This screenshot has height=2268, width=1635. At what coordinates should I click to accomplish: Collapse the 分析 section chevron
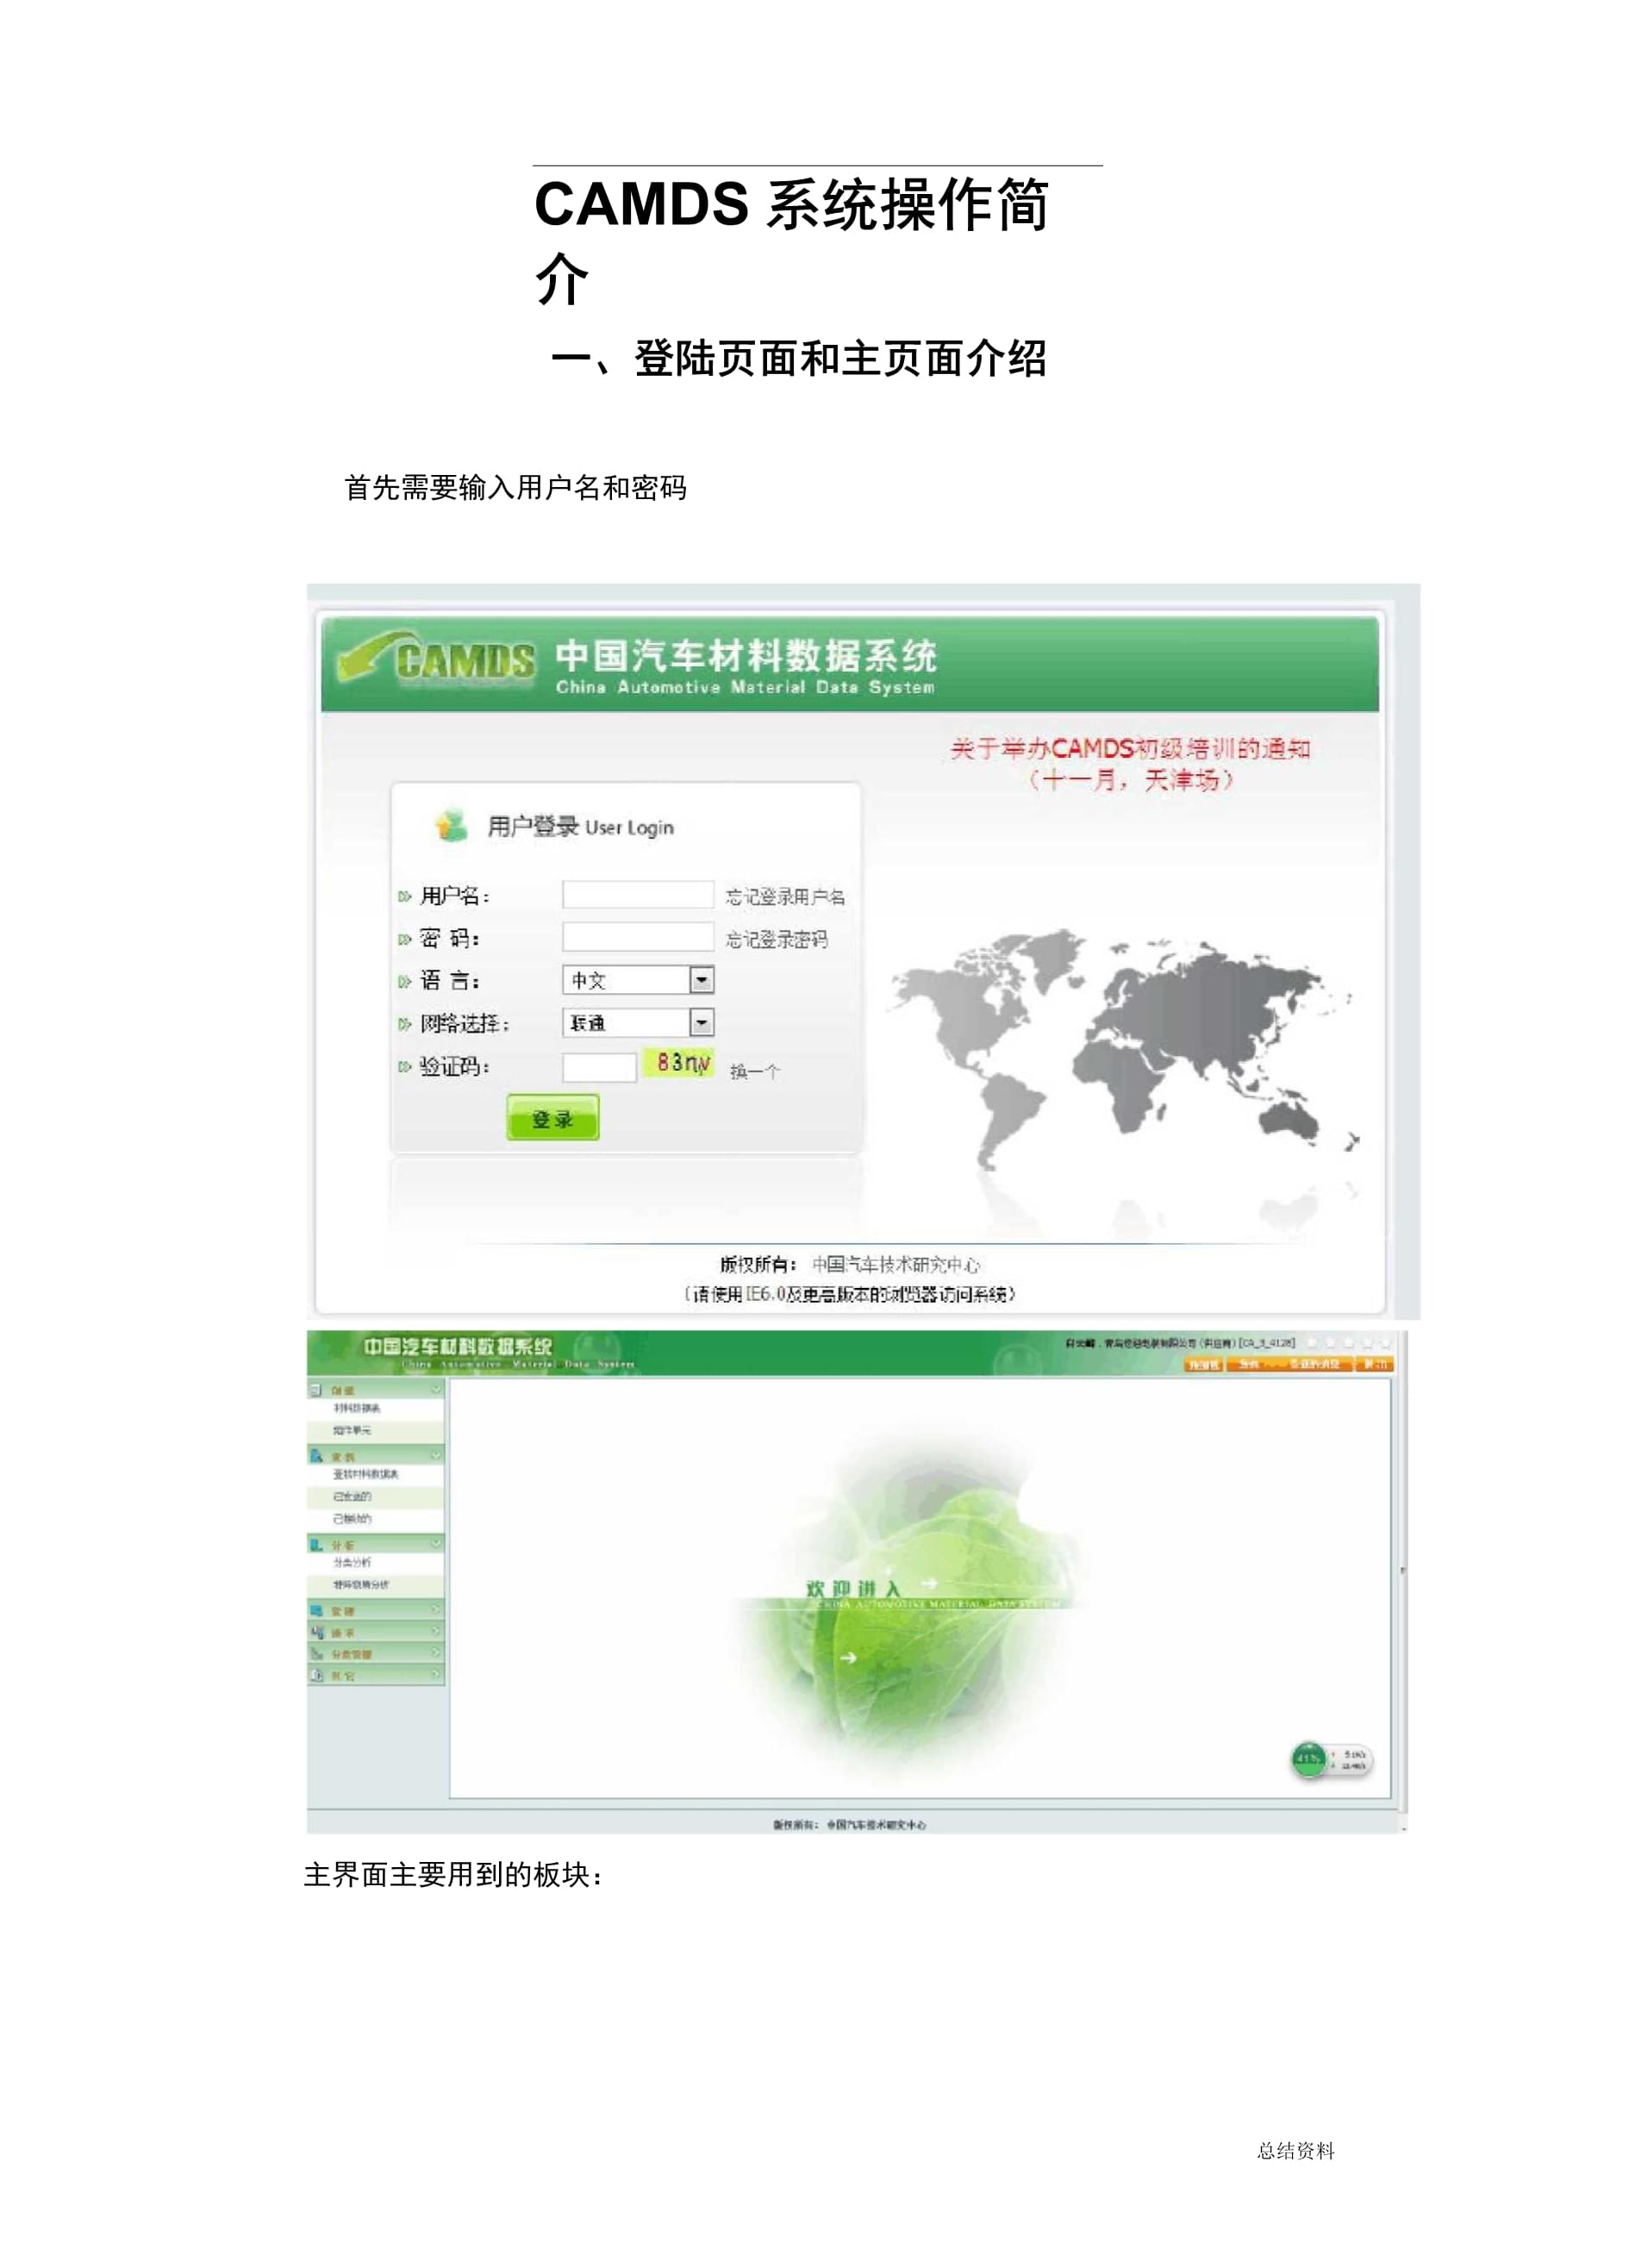pyautogui.click(x=436, y=1543)
